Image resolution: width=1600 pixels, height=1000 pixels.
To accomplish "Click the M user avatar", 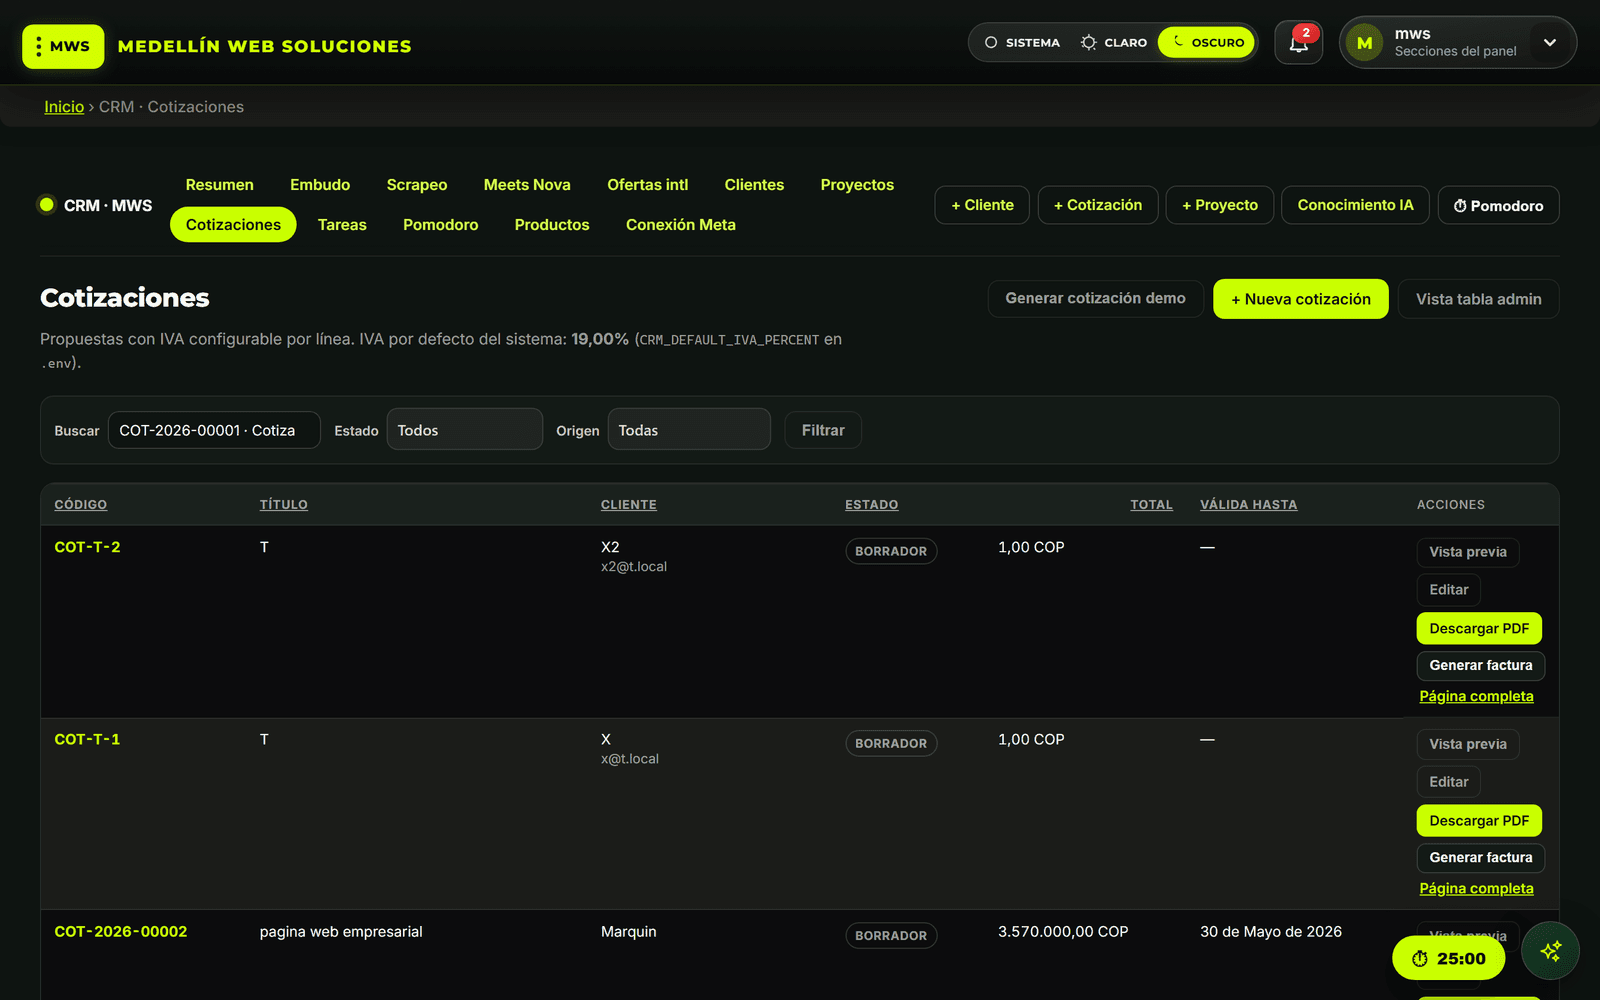I will (1364, 43).
